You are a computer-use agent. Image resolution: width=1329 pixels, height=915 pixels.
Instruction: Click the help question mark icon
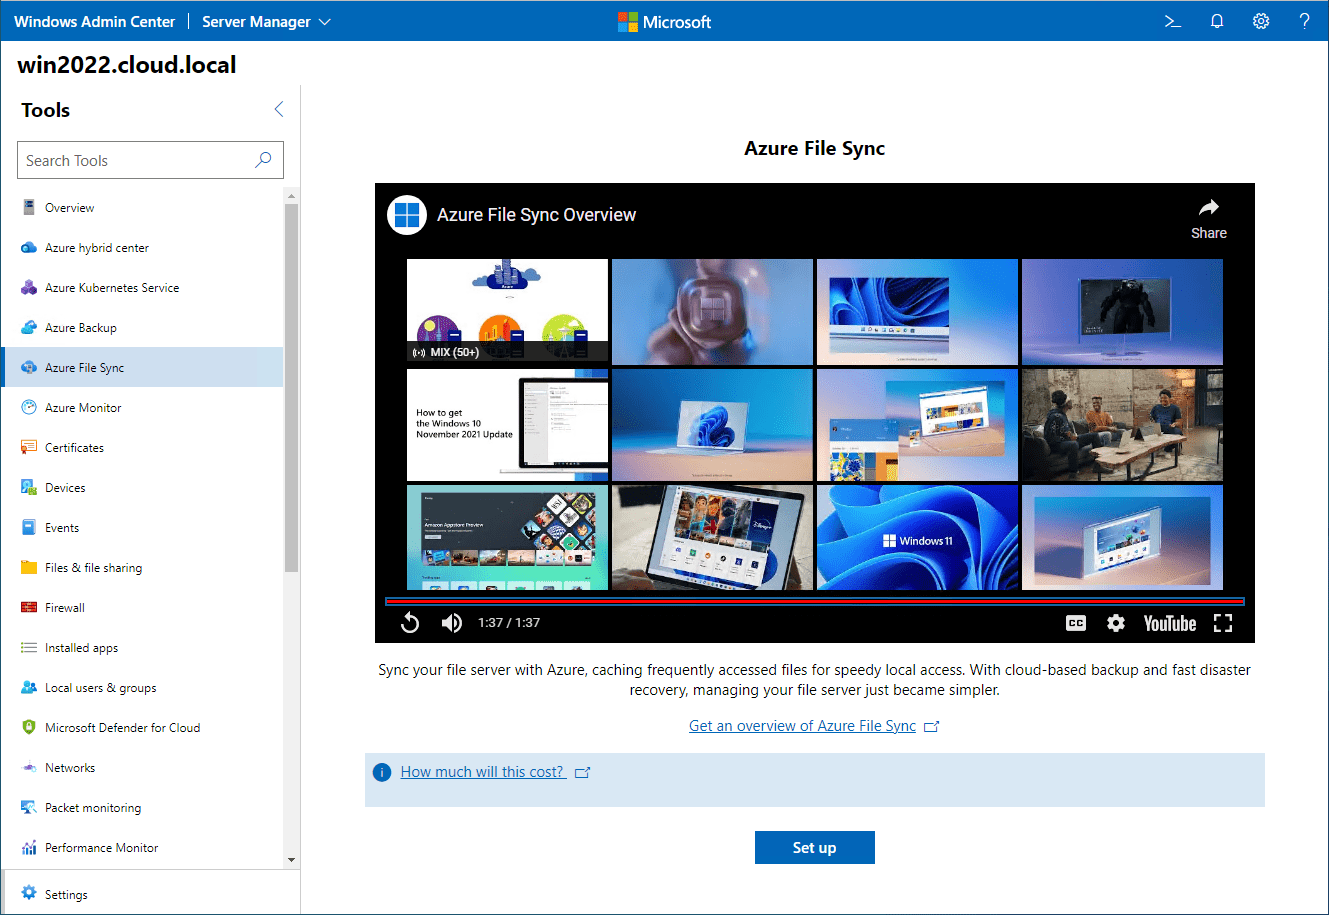click(x=1304, y=21)
